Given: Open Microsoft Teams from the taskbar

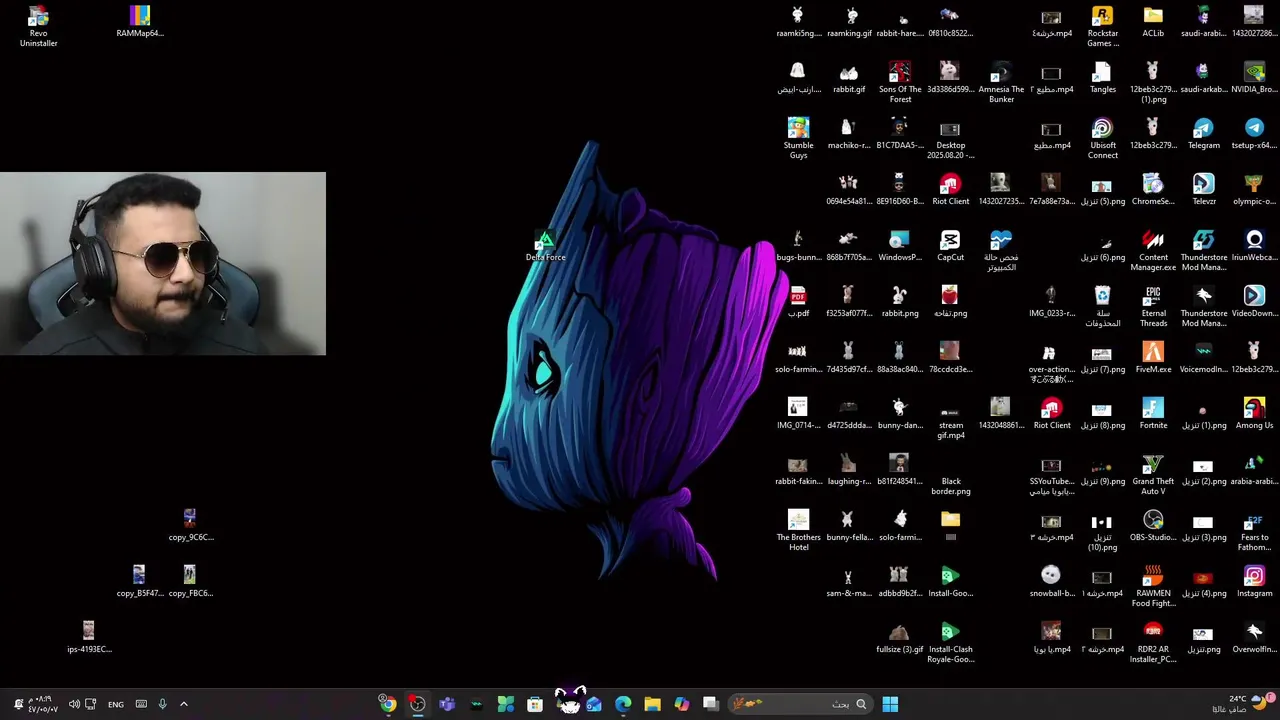Looking at the screenshot, I should pyautogui.click(x=447, y=704).
